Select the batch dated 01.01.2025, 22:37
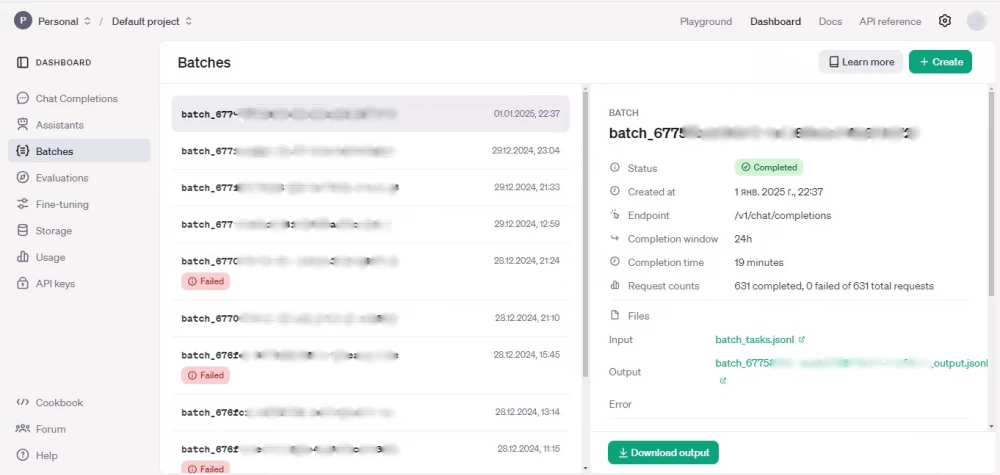1000x475 pixels. (x=371, y=114)
